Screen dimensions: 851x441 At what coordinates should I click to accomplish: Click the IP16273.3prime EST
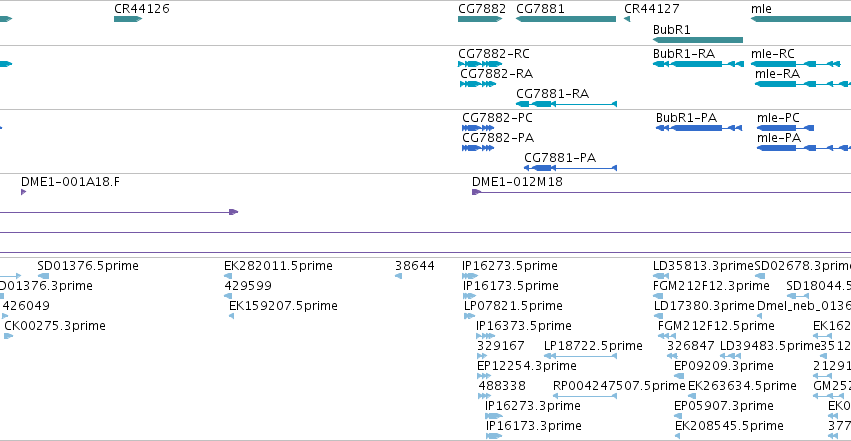493,417
